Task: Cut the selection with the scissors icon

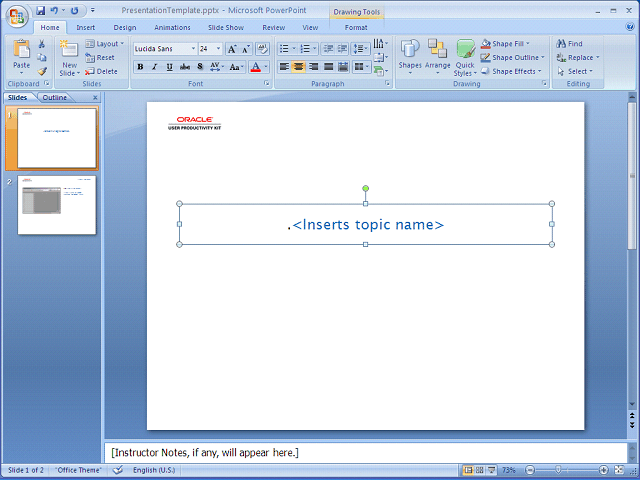Action: [x=42, y=44]
